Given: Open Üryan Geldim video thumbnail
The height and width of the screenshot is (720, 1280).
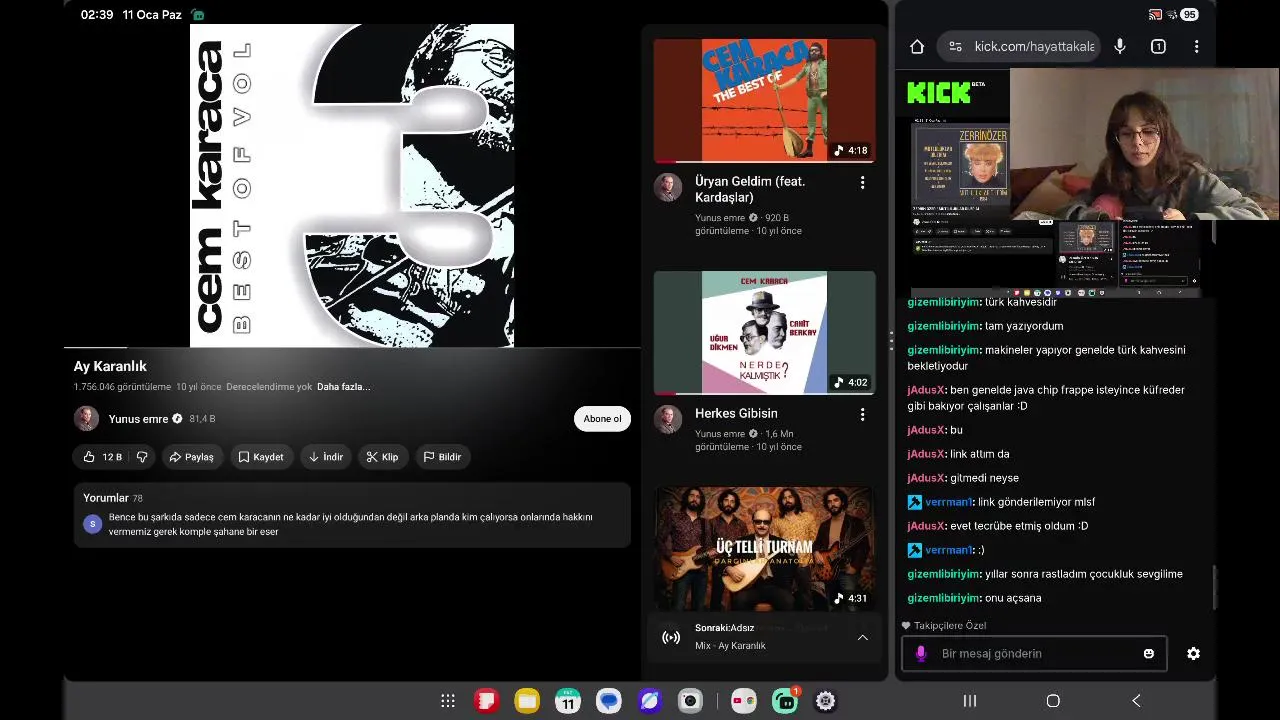Looking at the screenshot, I should click(x=764, y=100).
